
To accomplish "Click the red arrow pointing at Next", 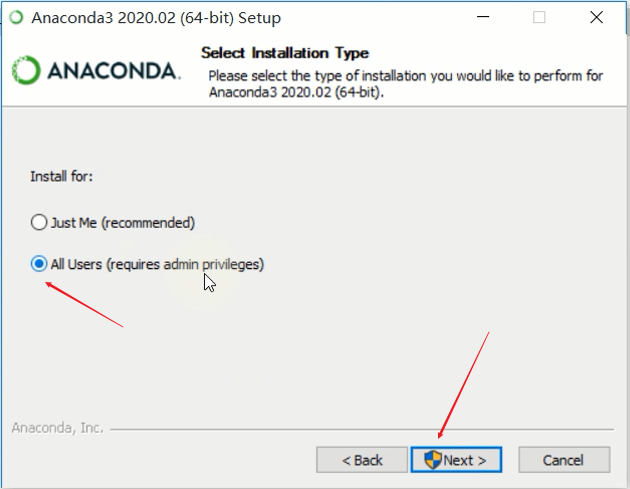I will point(463,386).
